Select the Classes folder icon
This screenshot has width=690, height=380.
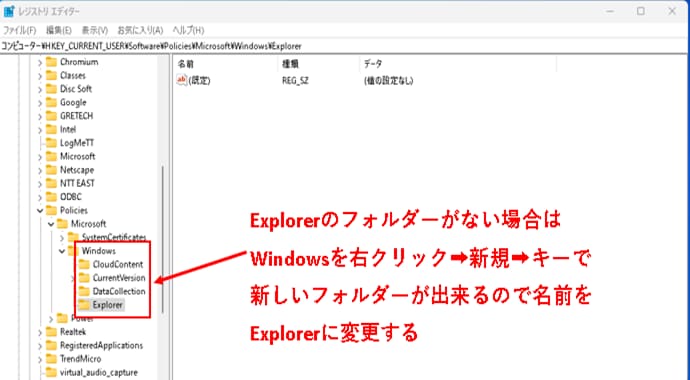pyautogui.click(x=52, y=76)
